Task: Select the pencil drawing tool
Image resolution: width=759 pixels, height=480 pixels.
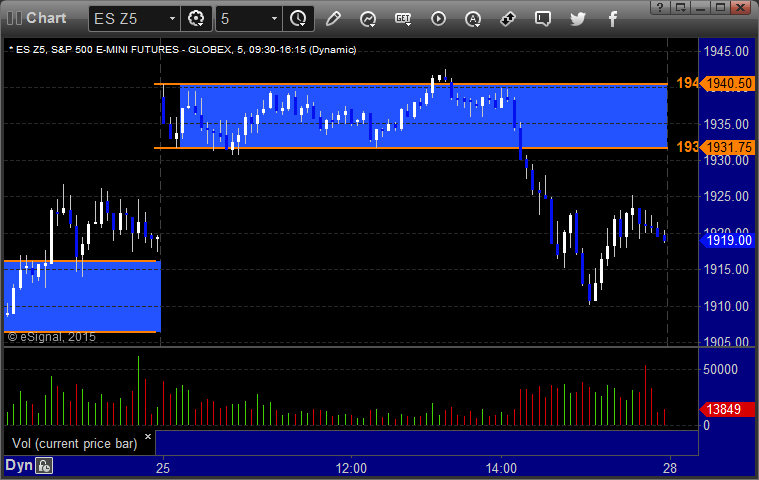Action: click(333, 19)
